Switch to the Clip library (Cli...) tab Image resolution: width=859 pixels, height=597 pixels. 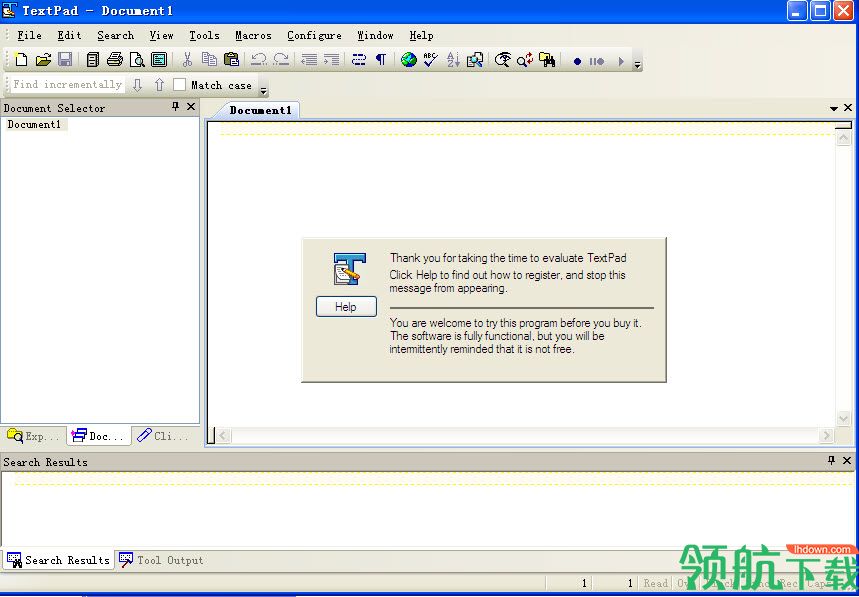tap(164, 436)
